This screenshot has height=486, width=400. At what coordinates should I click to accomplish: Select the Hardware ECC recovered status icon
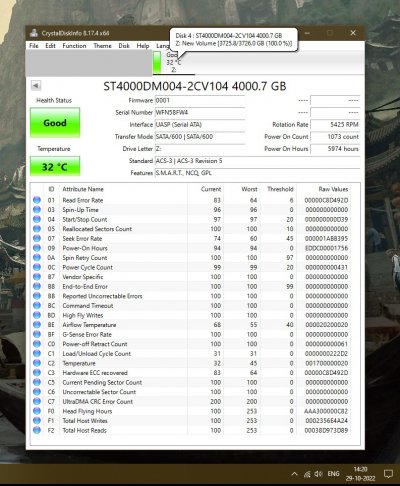tap(37, 373)
